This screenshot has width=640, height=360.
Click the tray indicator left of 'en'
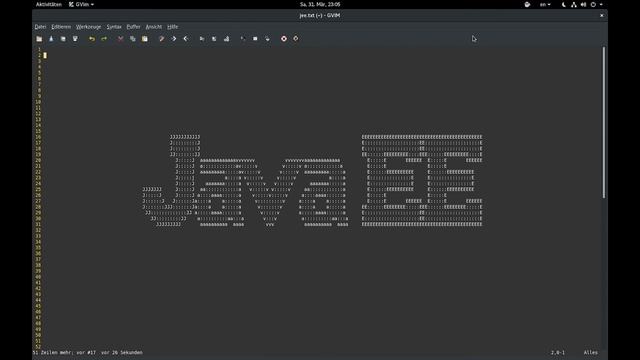click(527, 4)
